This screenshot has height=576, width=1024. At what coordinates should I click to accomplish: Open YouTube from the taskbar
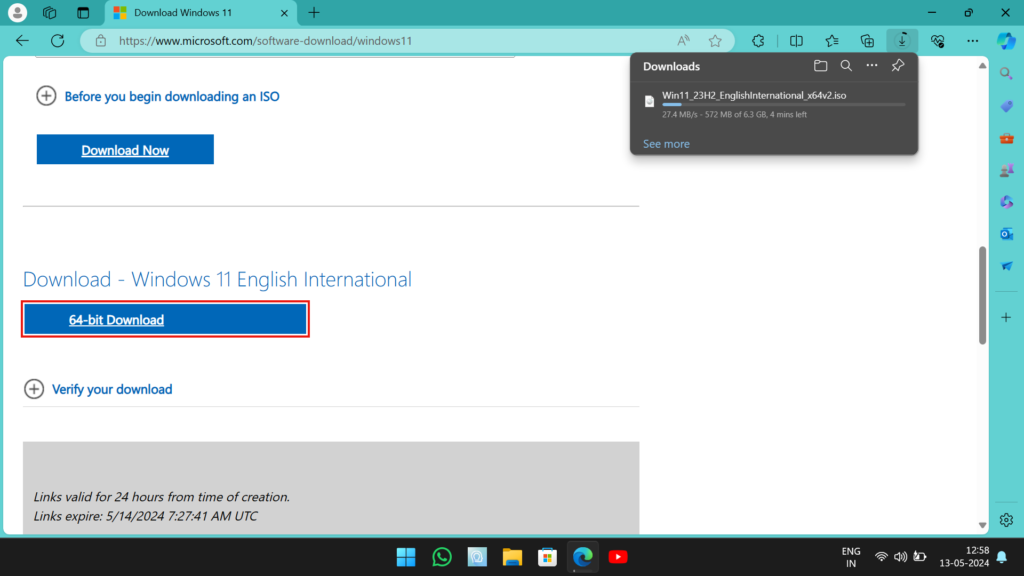[x=618, y=557]
